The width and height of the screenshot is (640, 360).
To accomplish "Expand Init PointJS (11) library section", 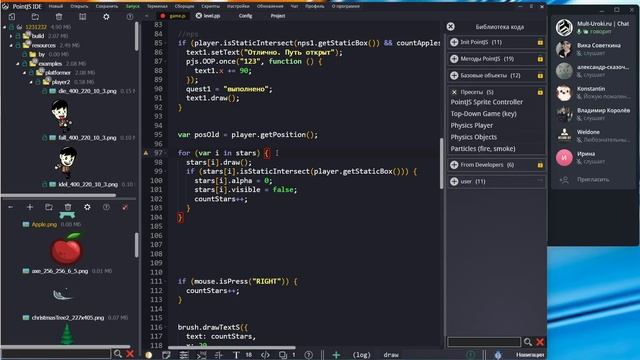I will tap(454, 42).
